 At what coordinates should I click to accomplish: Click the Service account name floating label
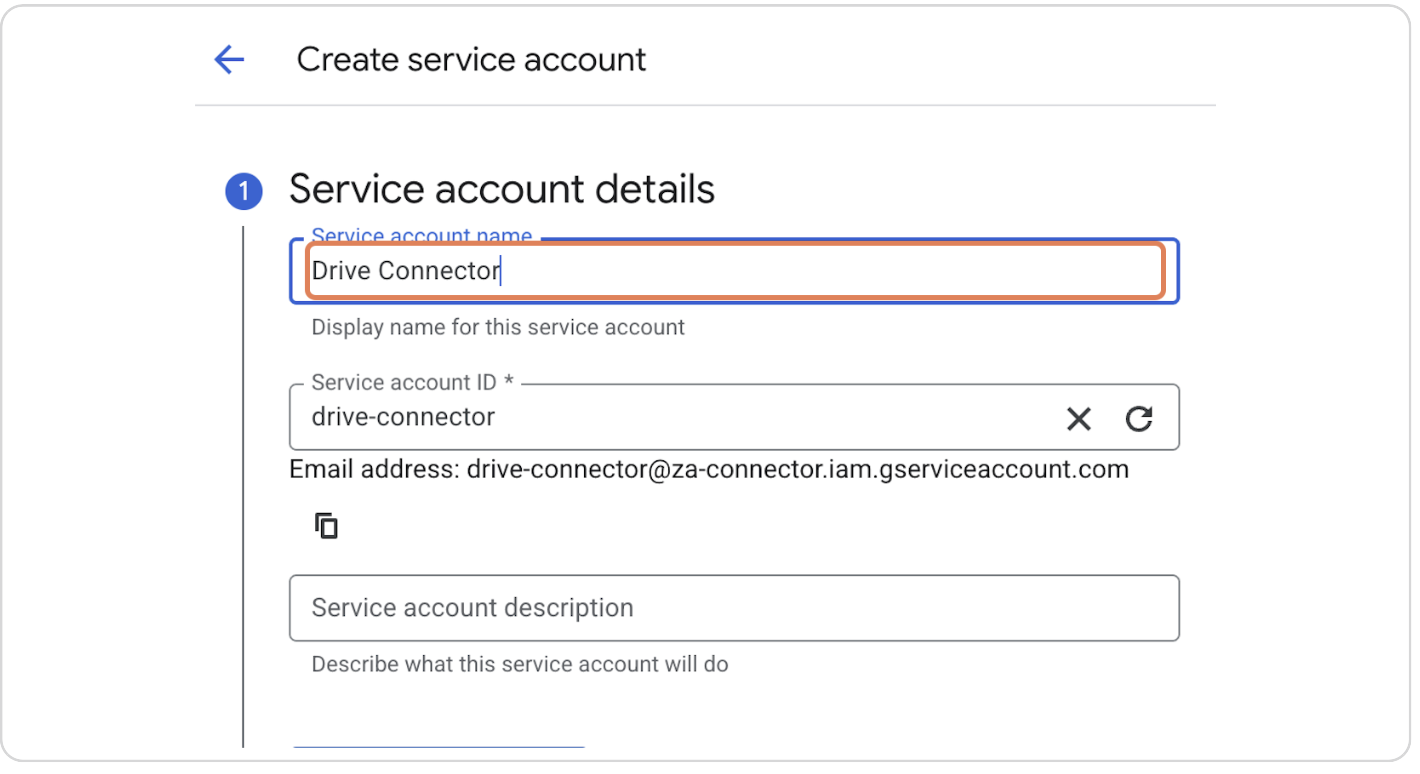coord(421,236)
